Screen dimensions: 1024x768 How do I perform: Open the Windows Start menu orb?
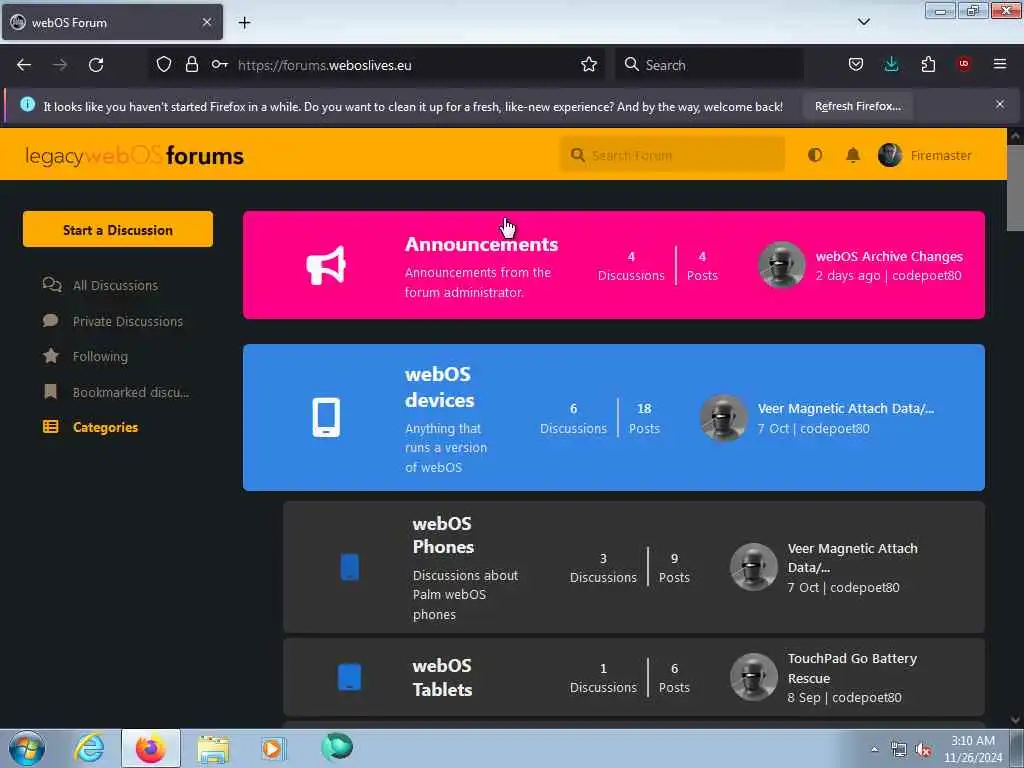pos(27,748)
